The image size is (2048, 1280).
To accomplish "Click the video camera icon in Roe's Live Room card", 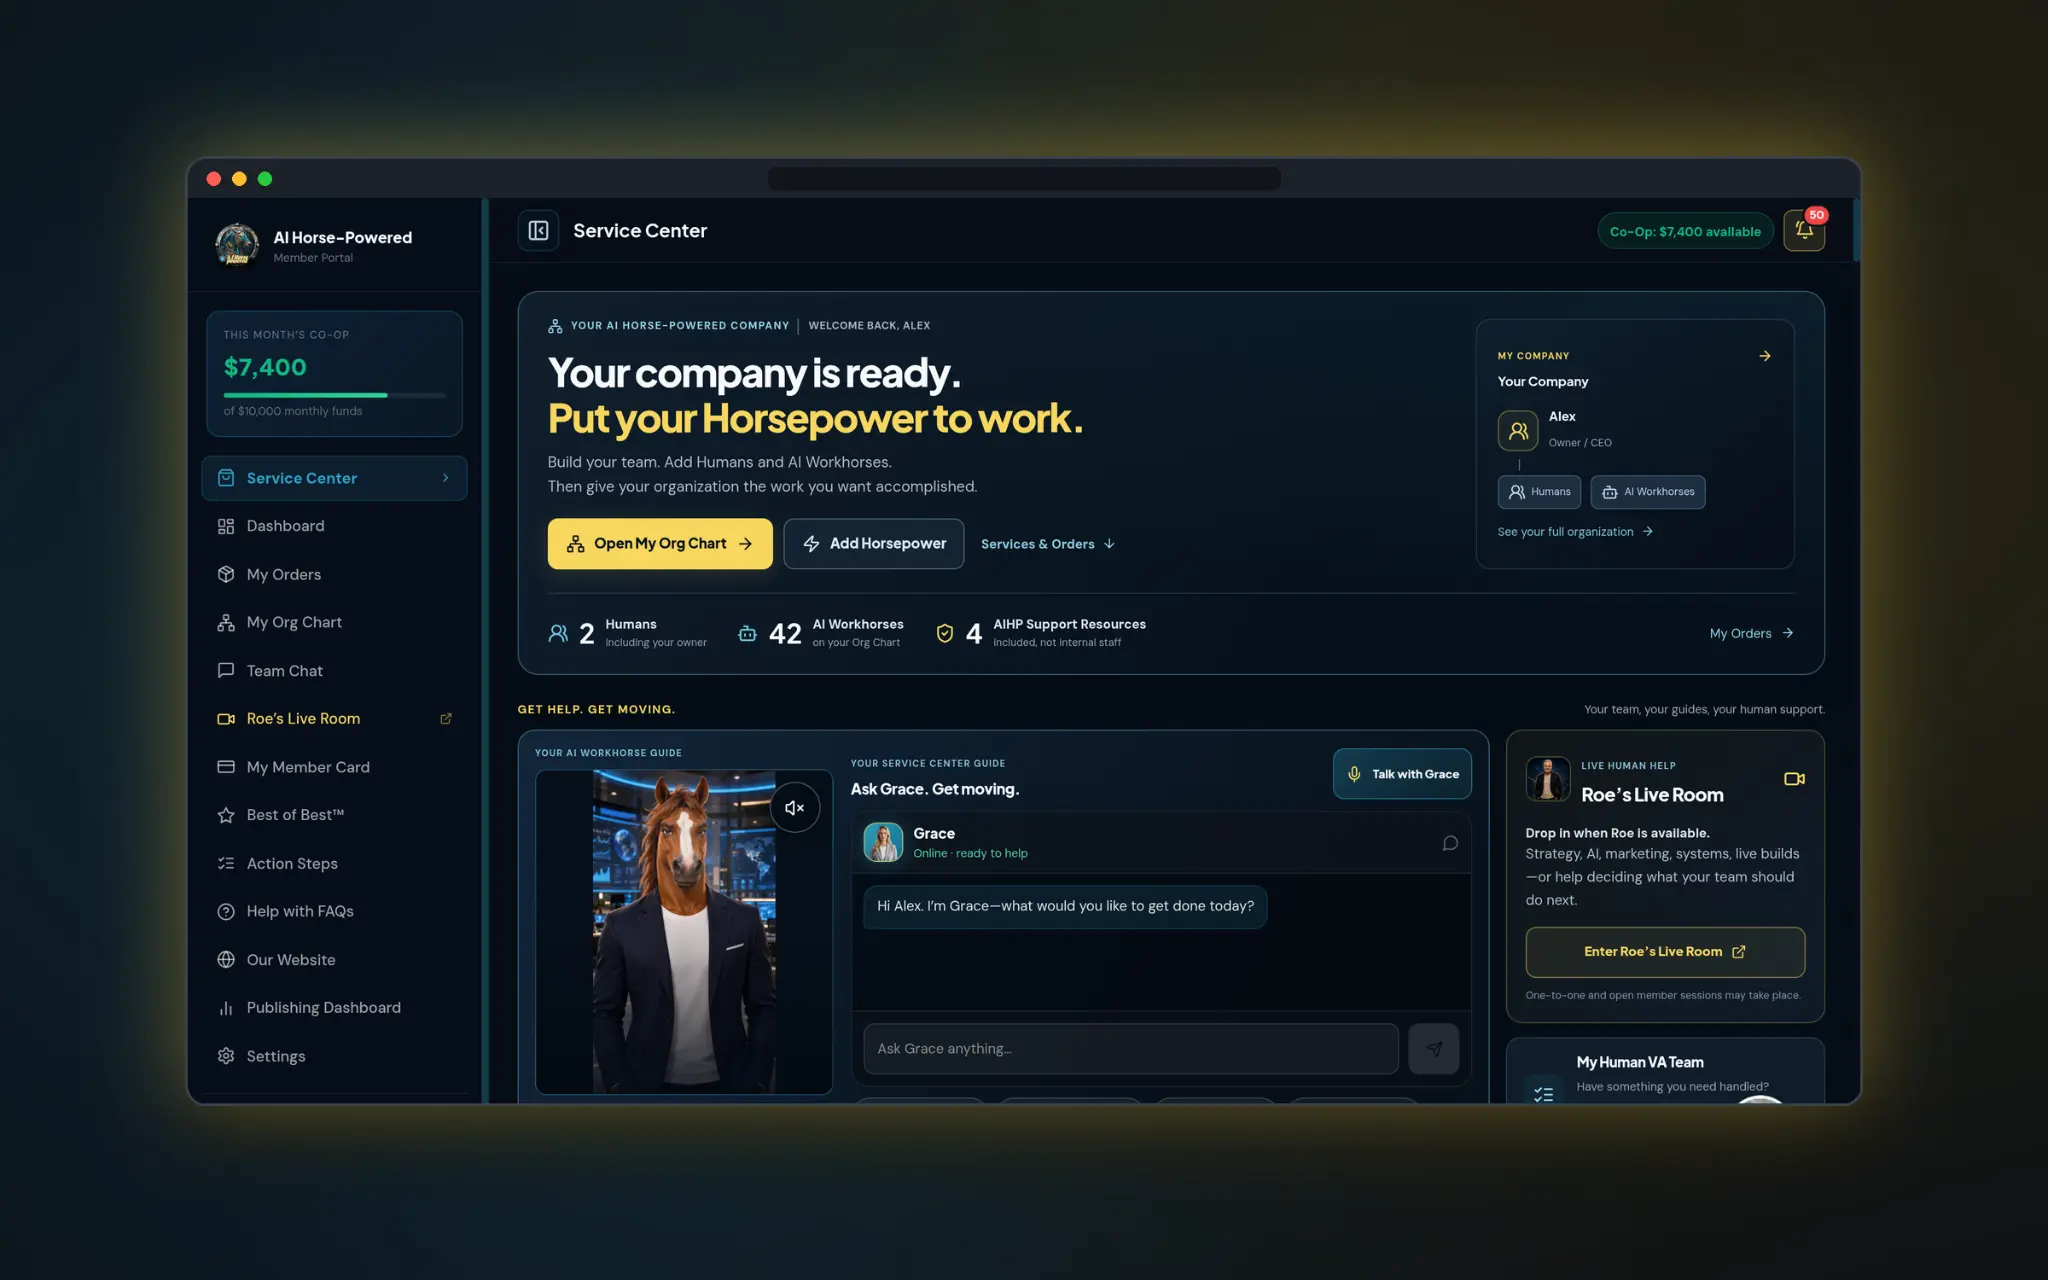I will point(1794,779).
